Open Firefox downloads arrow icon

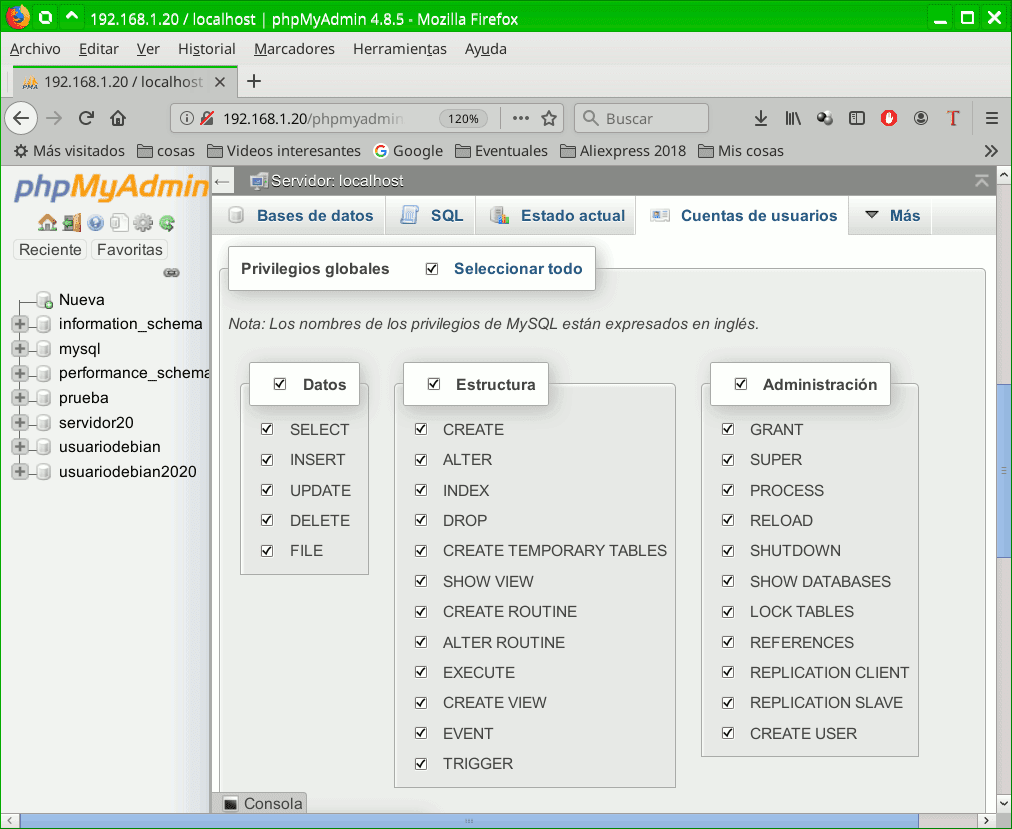(760, 118)
